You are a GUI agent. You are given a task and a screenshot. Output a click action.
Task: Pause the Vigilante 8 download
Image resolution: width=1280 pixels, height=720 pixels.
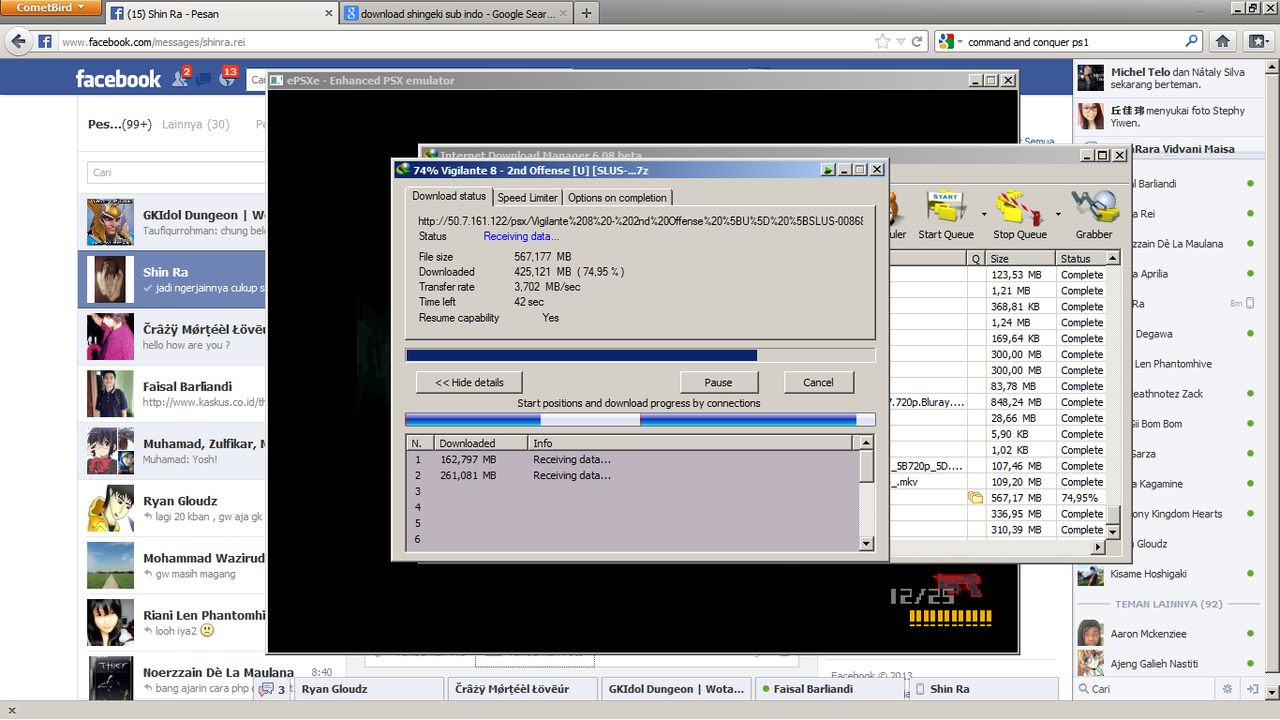click(718, 382)
